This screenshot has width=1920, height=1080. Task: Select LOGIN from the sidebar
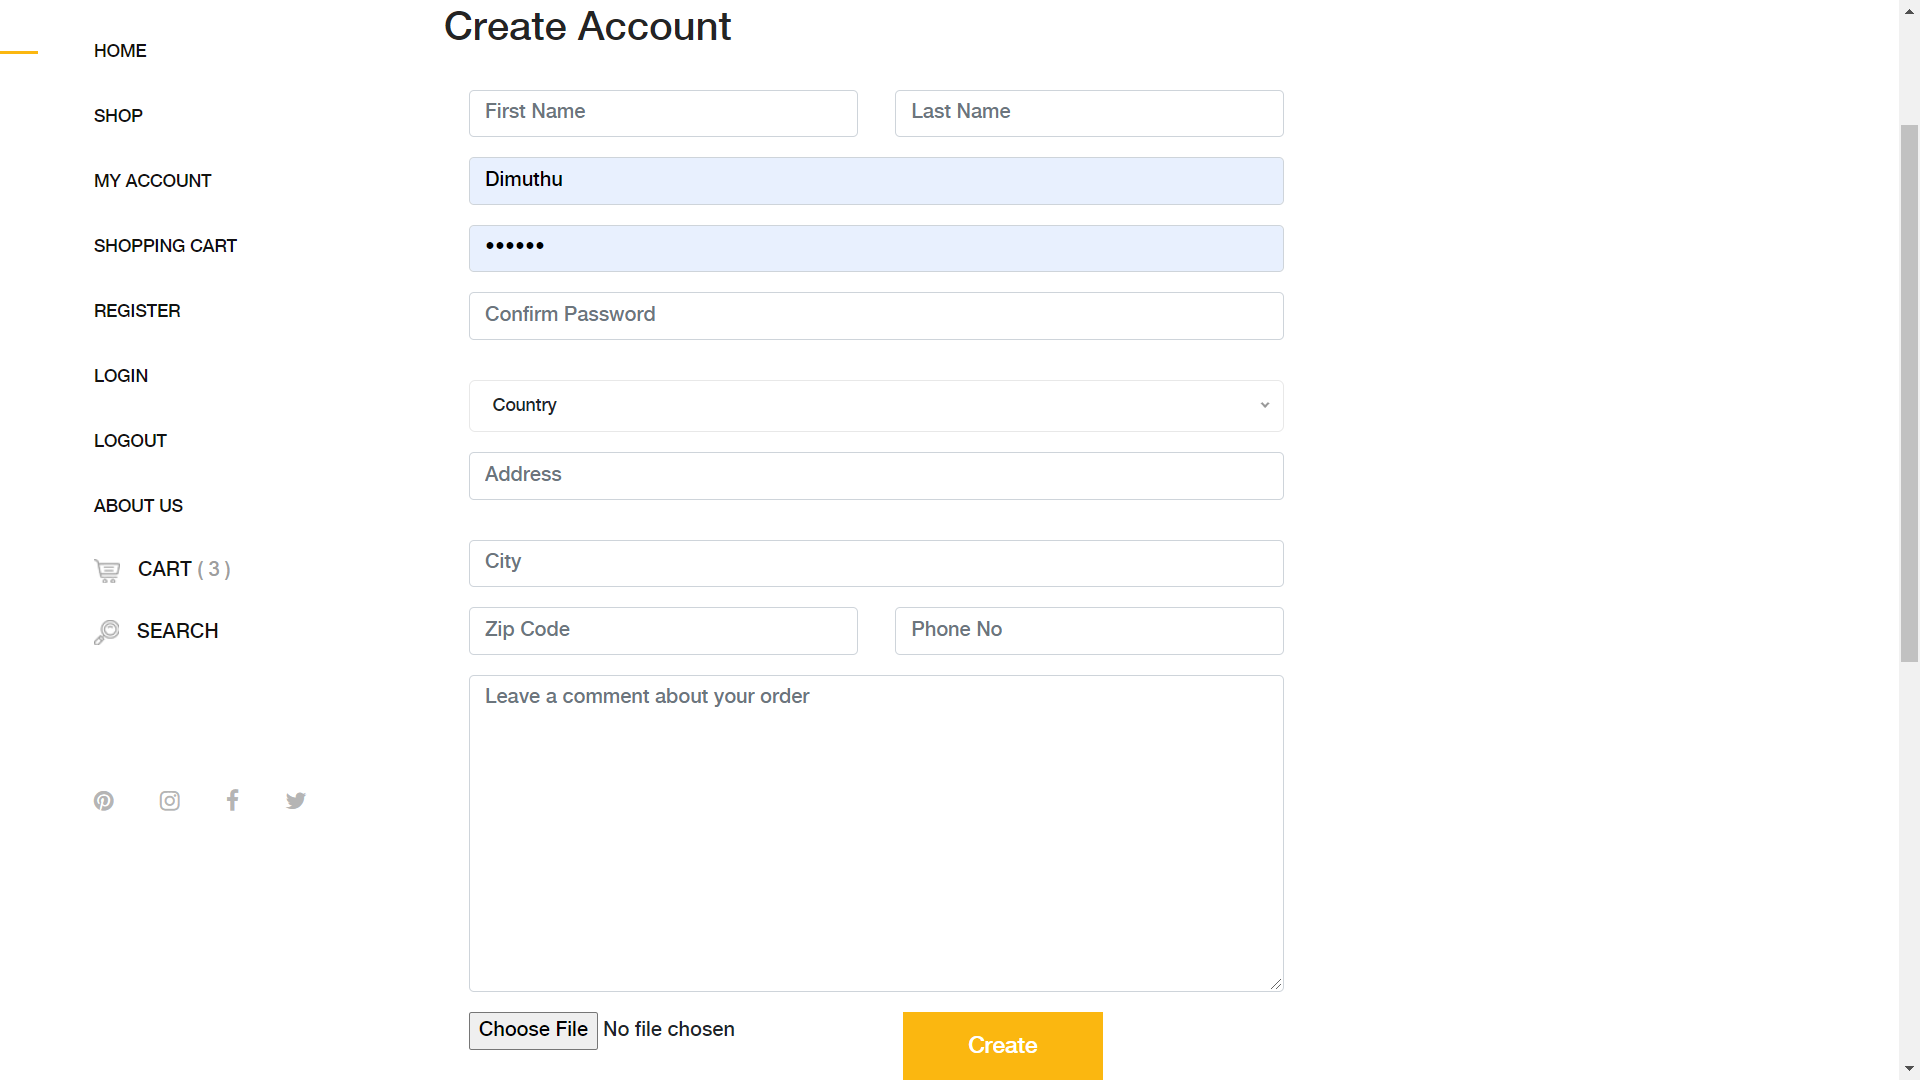[x=120, y=376]
